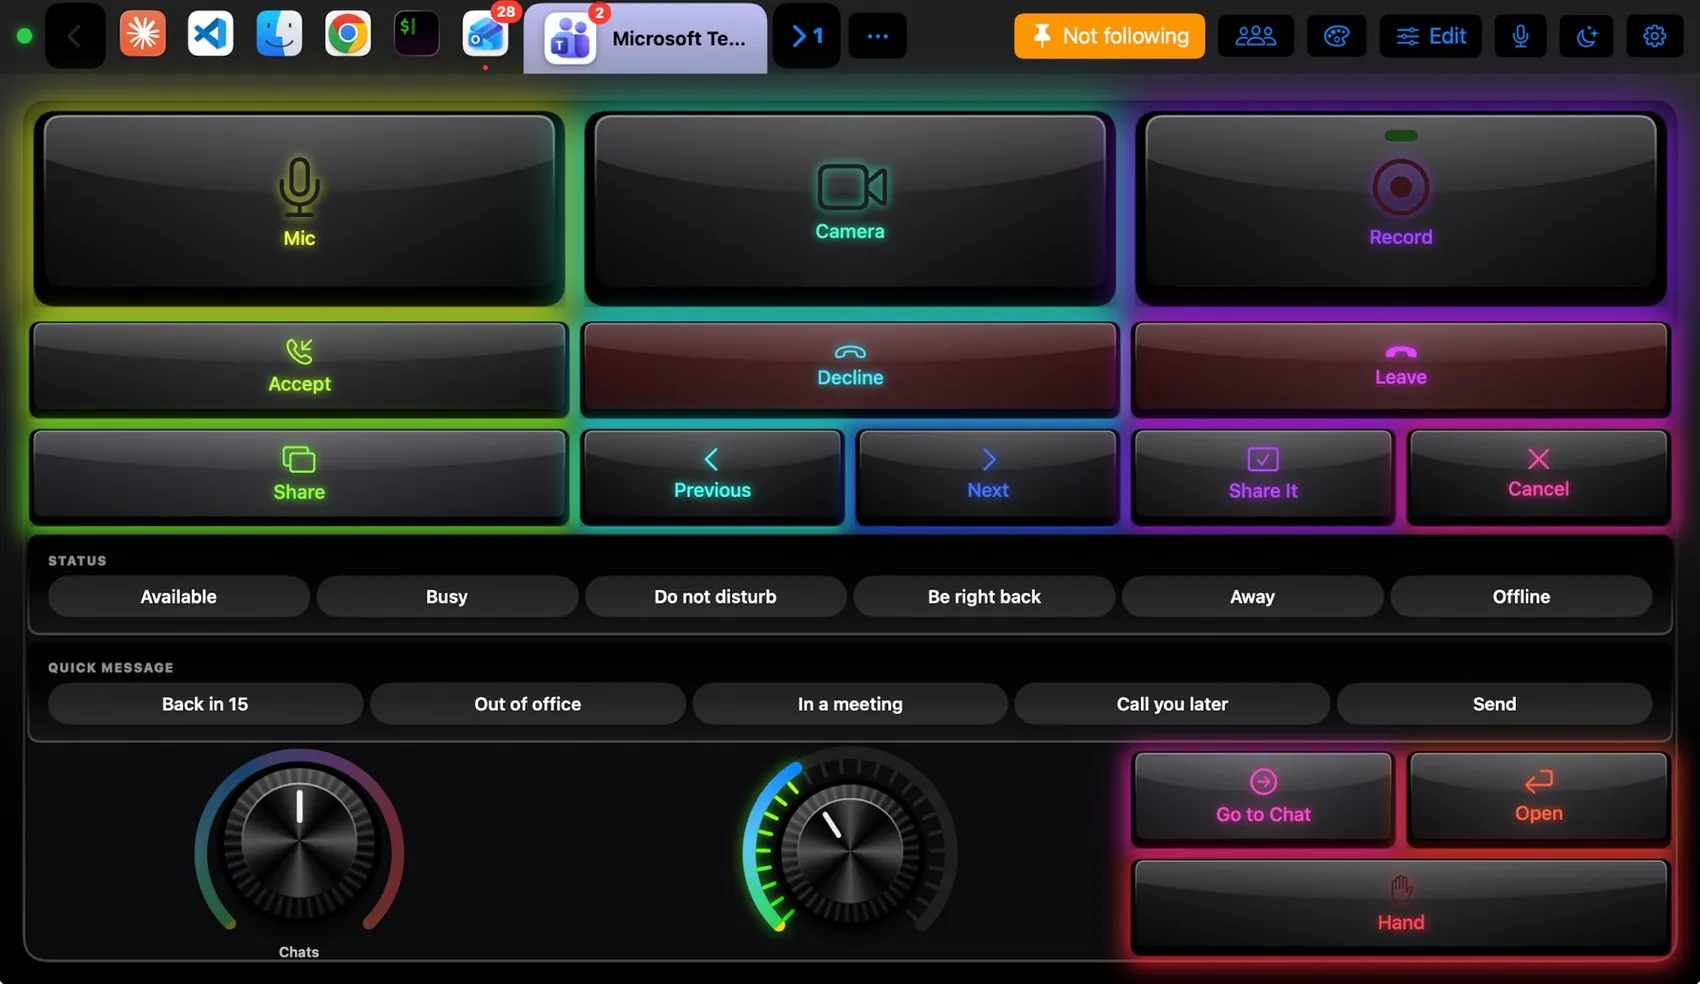Select the In a meeting quick message
The image size is (1700, 984).
(x=850, y=703)
